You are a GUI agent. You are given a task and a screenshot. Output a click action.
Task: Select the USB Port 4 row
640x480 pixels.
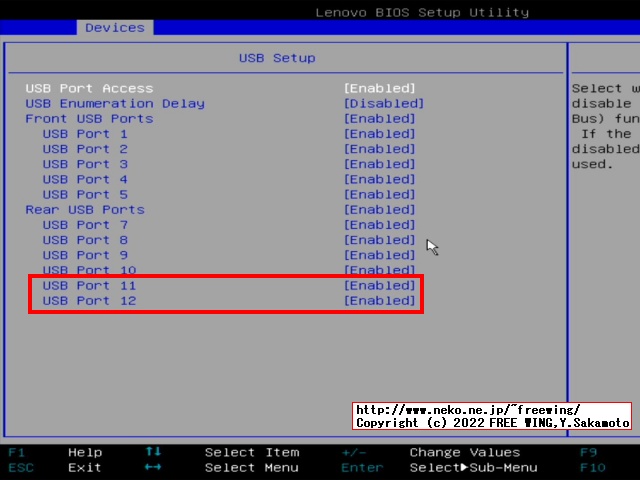[x=85, y=179]
